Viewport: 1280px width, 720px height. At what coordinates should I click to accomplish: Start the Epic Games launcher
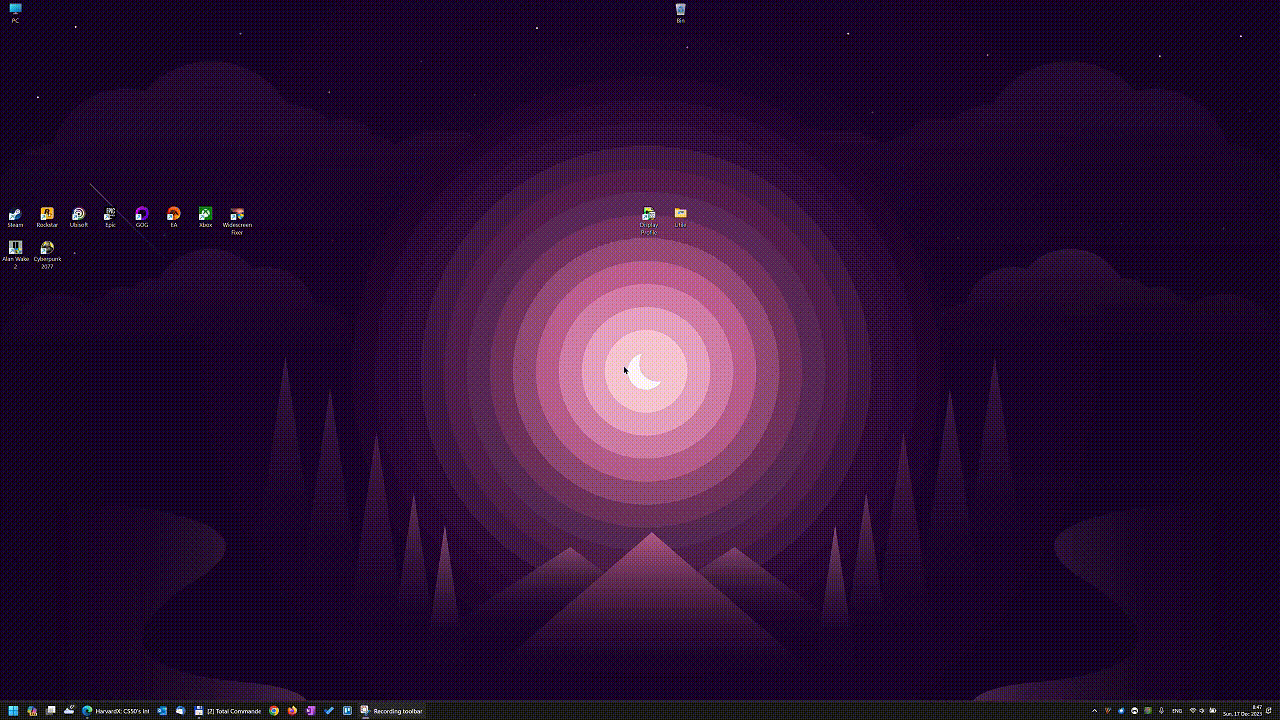tap(110, 215)
